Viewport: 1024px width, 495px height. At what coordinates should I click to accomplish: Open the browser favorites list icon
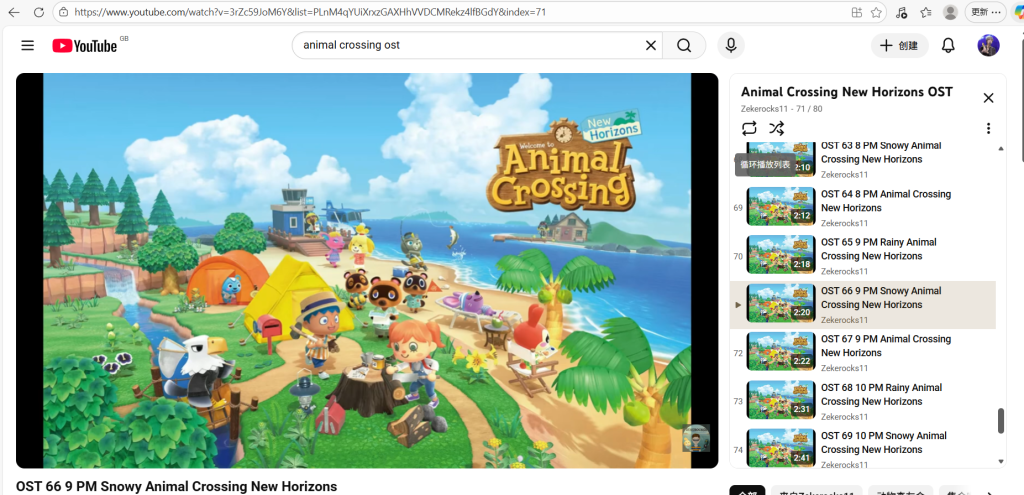click(926, 12)
